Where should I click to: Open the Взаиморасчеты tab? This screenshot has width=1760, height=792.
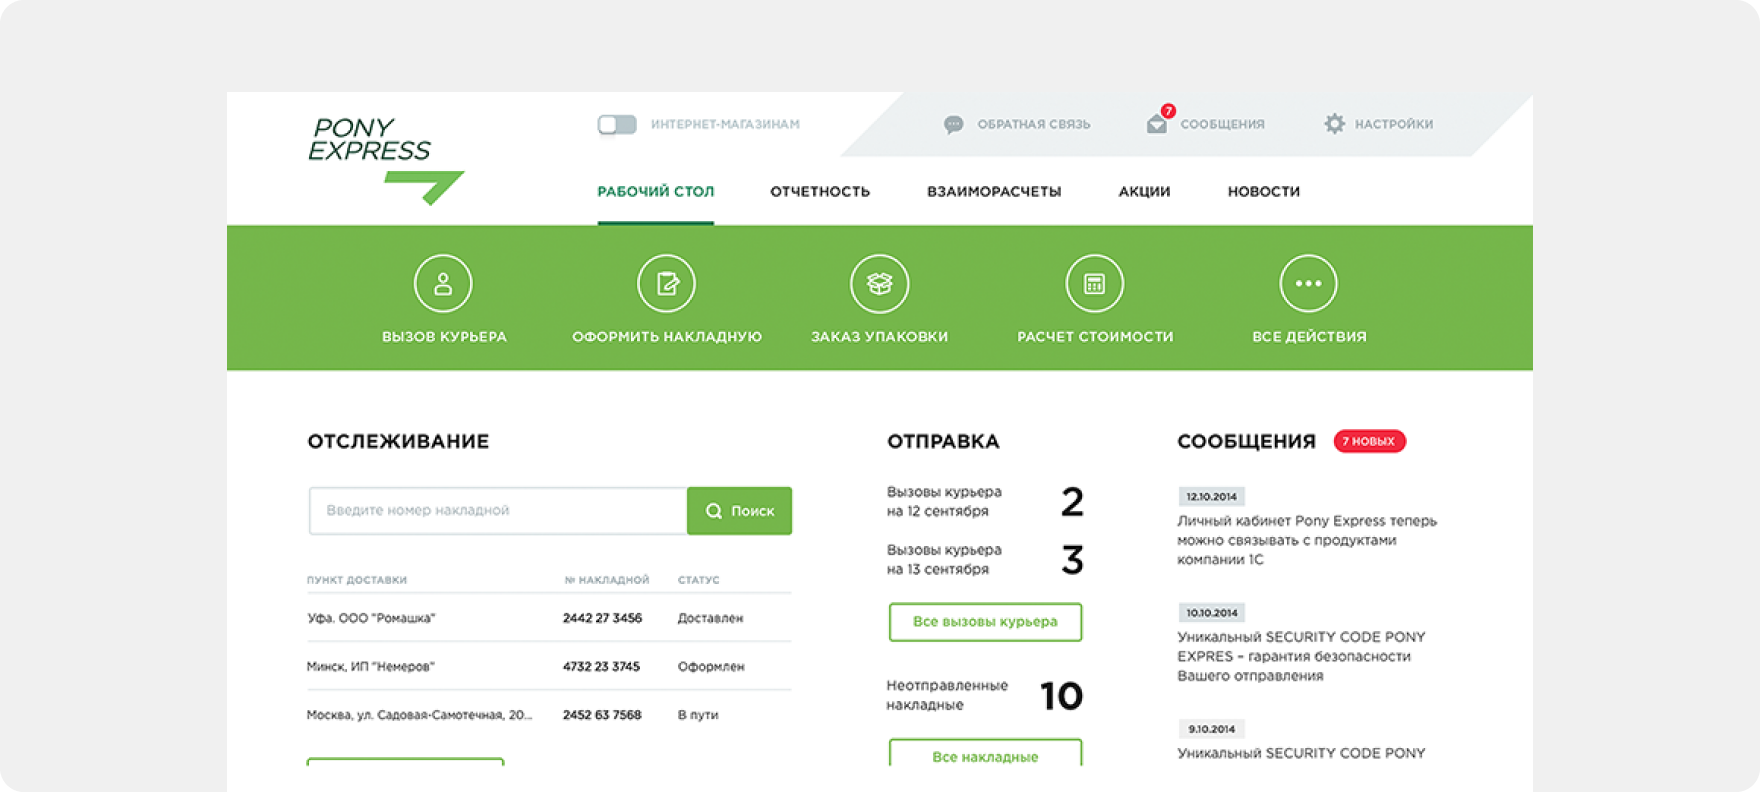tap(994, 192)
